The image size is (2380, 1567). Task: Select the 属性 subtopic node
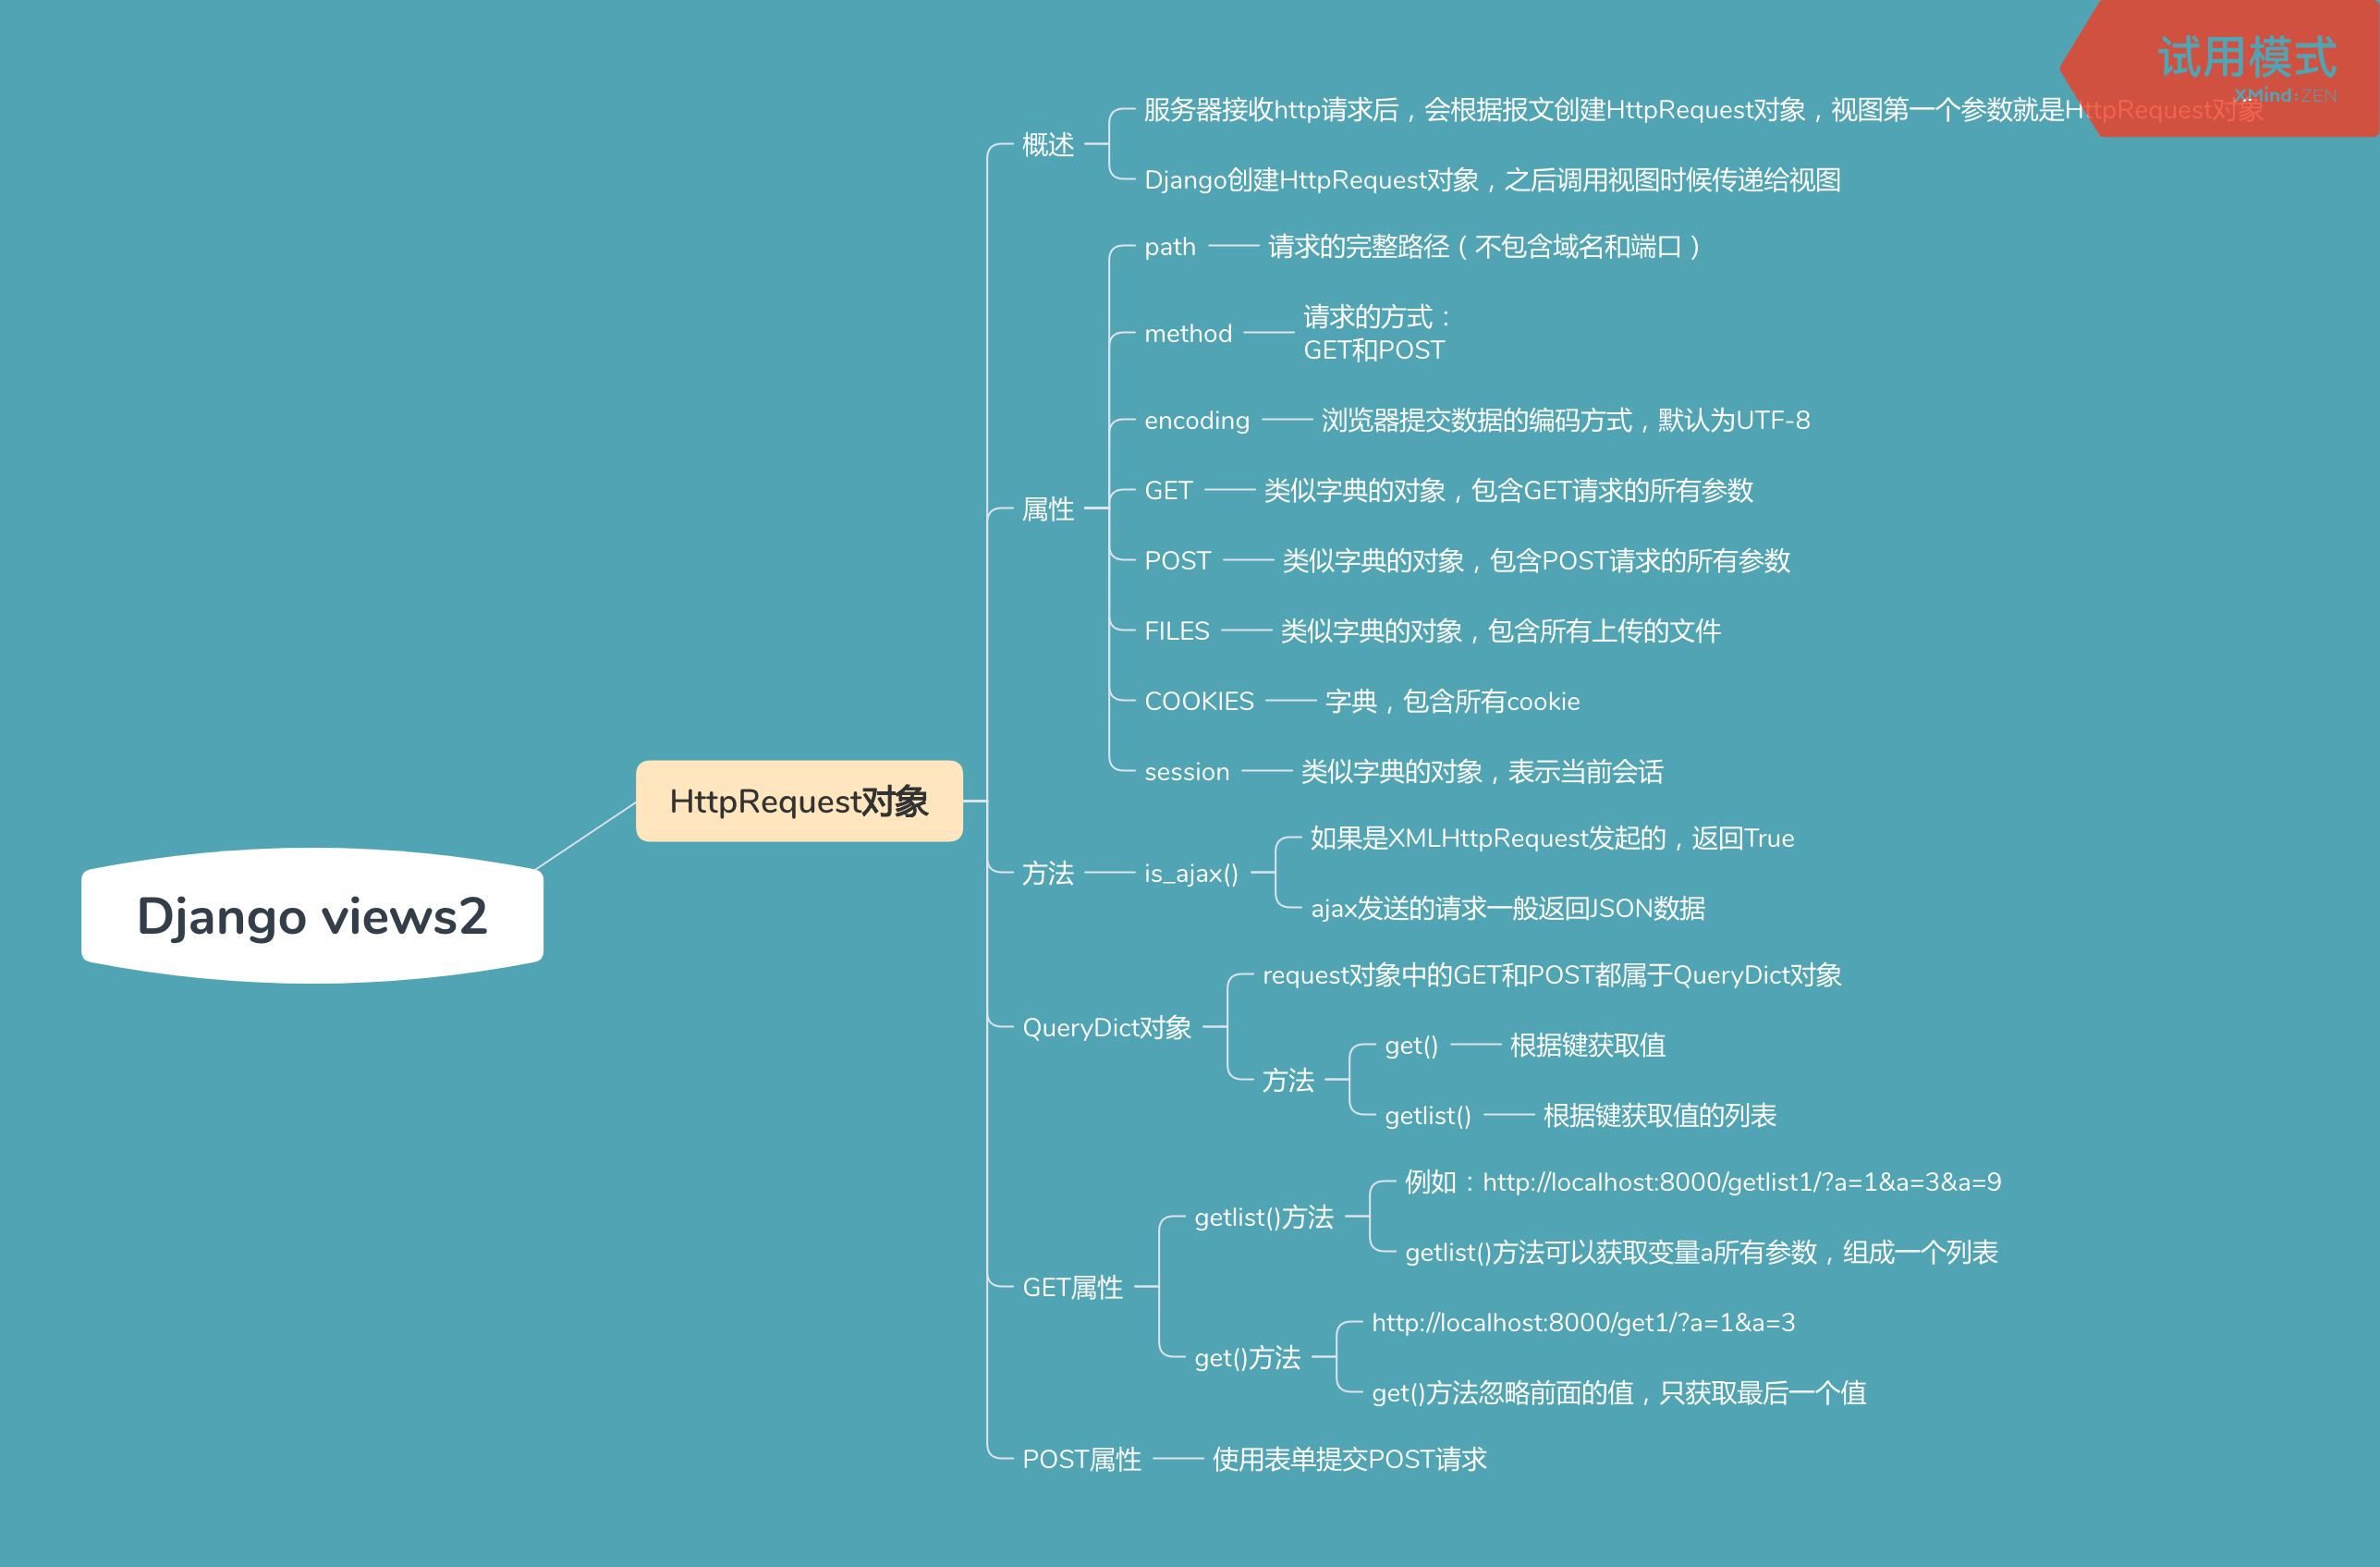point(1047,509)
